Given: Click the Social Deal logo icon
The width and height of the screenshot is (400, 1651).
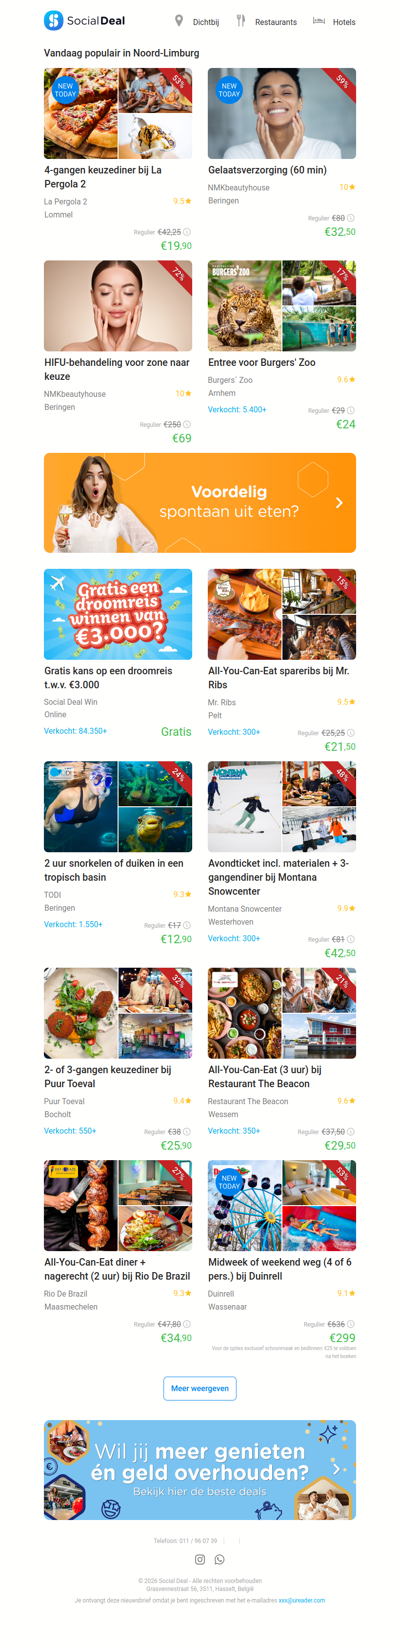Looking at the screenshot, I should tap(53, 20).
